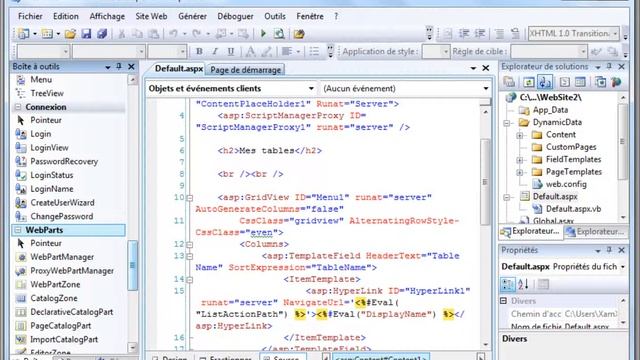
Task: Click the Refresh icon in the Solution Explorer toolbar
Action: (529, 82)
